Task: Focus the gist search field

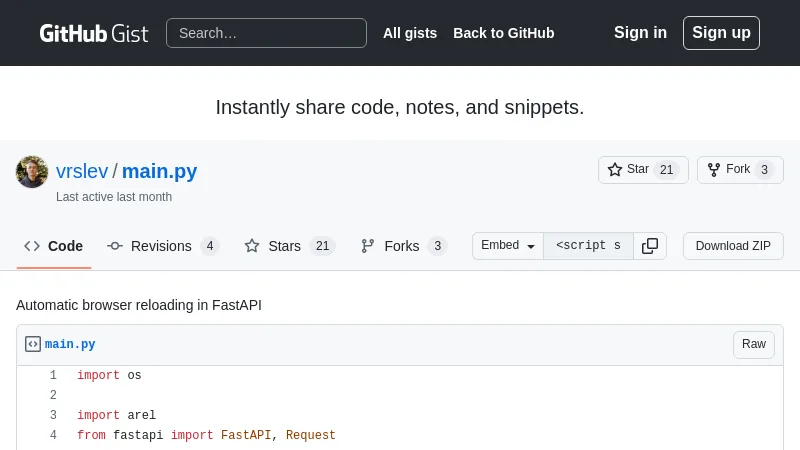Action: [x=266, y=33]
